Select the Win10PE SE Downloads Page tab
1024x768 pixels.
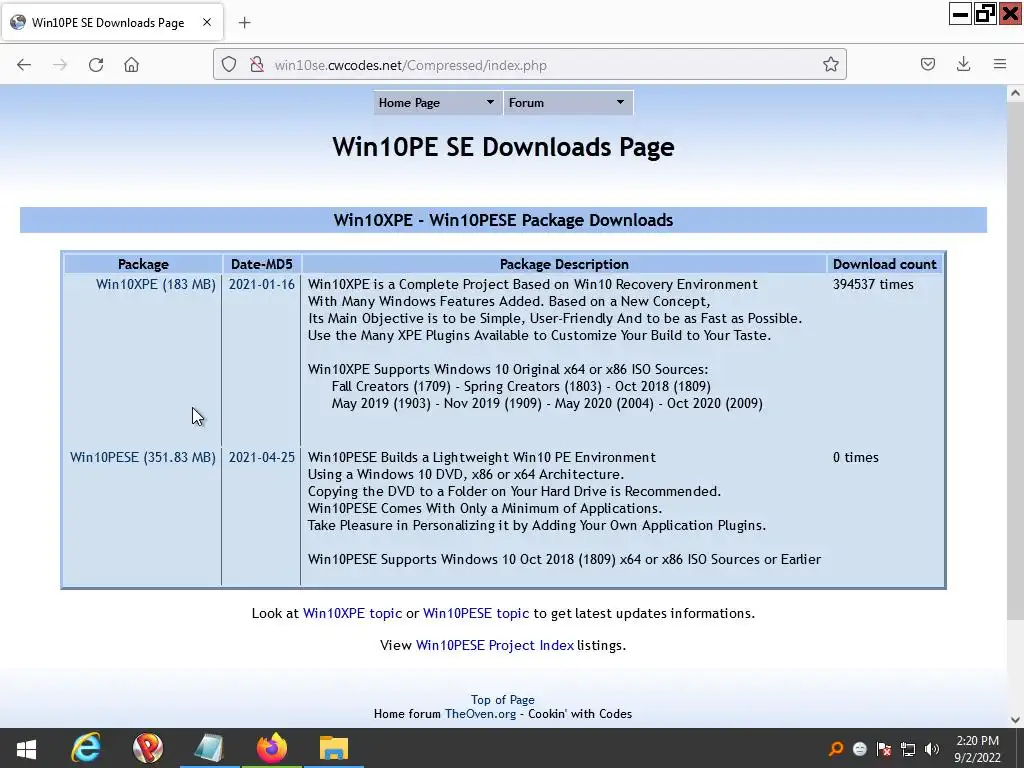click(x=112, y=22)
